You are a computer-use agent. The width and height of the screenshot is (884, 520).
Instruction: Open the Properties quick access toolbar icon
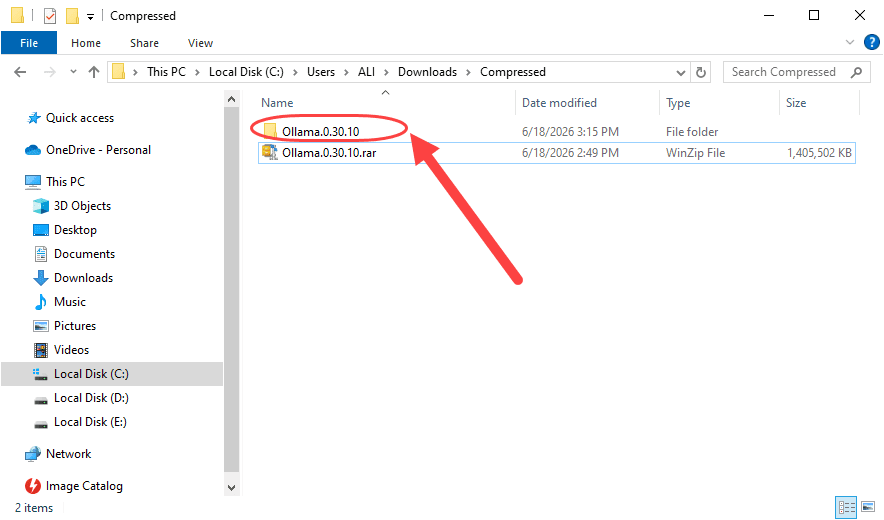(x=50, y=16)
